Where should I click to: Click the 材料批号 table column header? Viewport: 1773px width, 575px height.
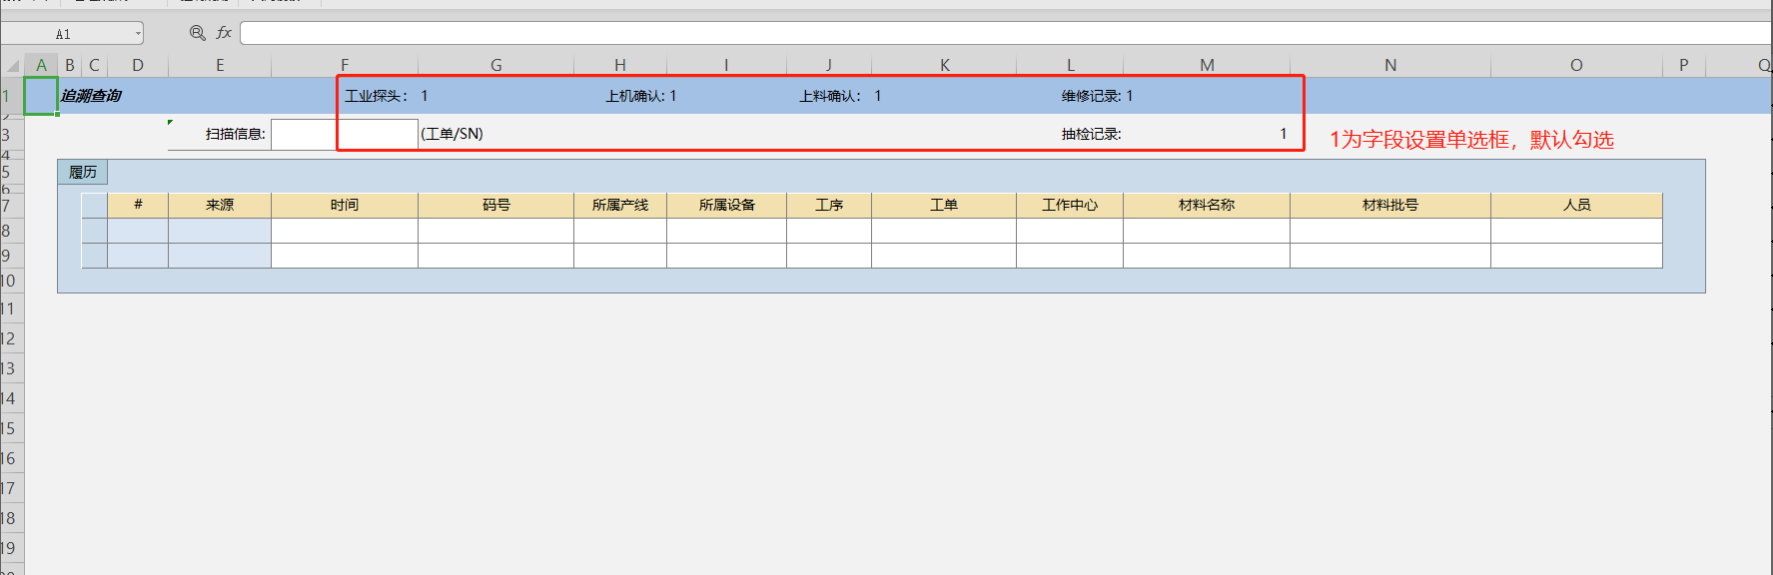pos(1390,205)
